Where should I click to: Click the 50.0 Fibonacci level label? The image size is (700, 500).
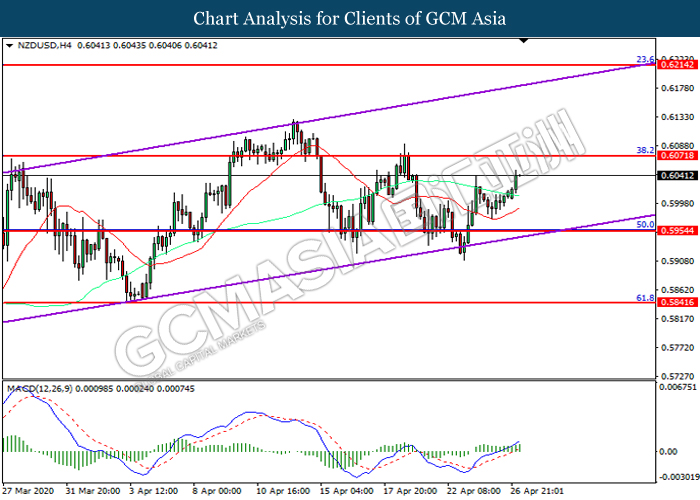[645, 225]
